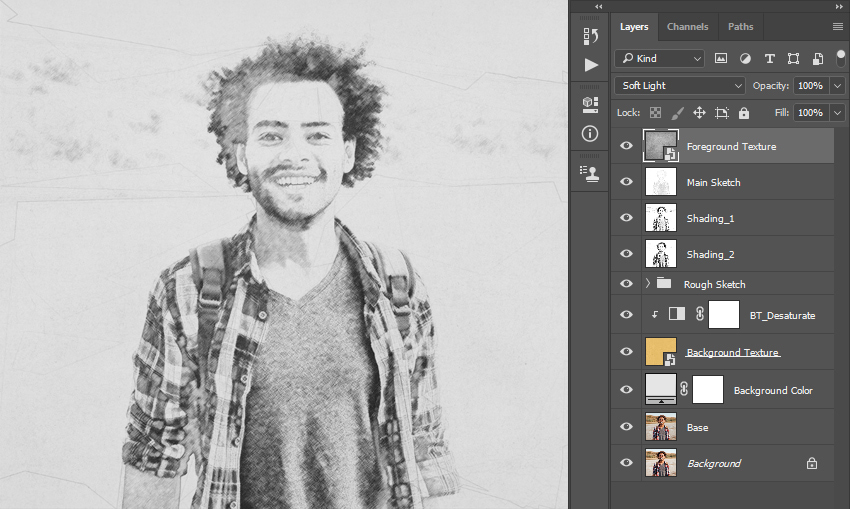This screenshot has height=509, width=850.
Task: Open the Clone Source stamp icon
Action: click(590, 173)
